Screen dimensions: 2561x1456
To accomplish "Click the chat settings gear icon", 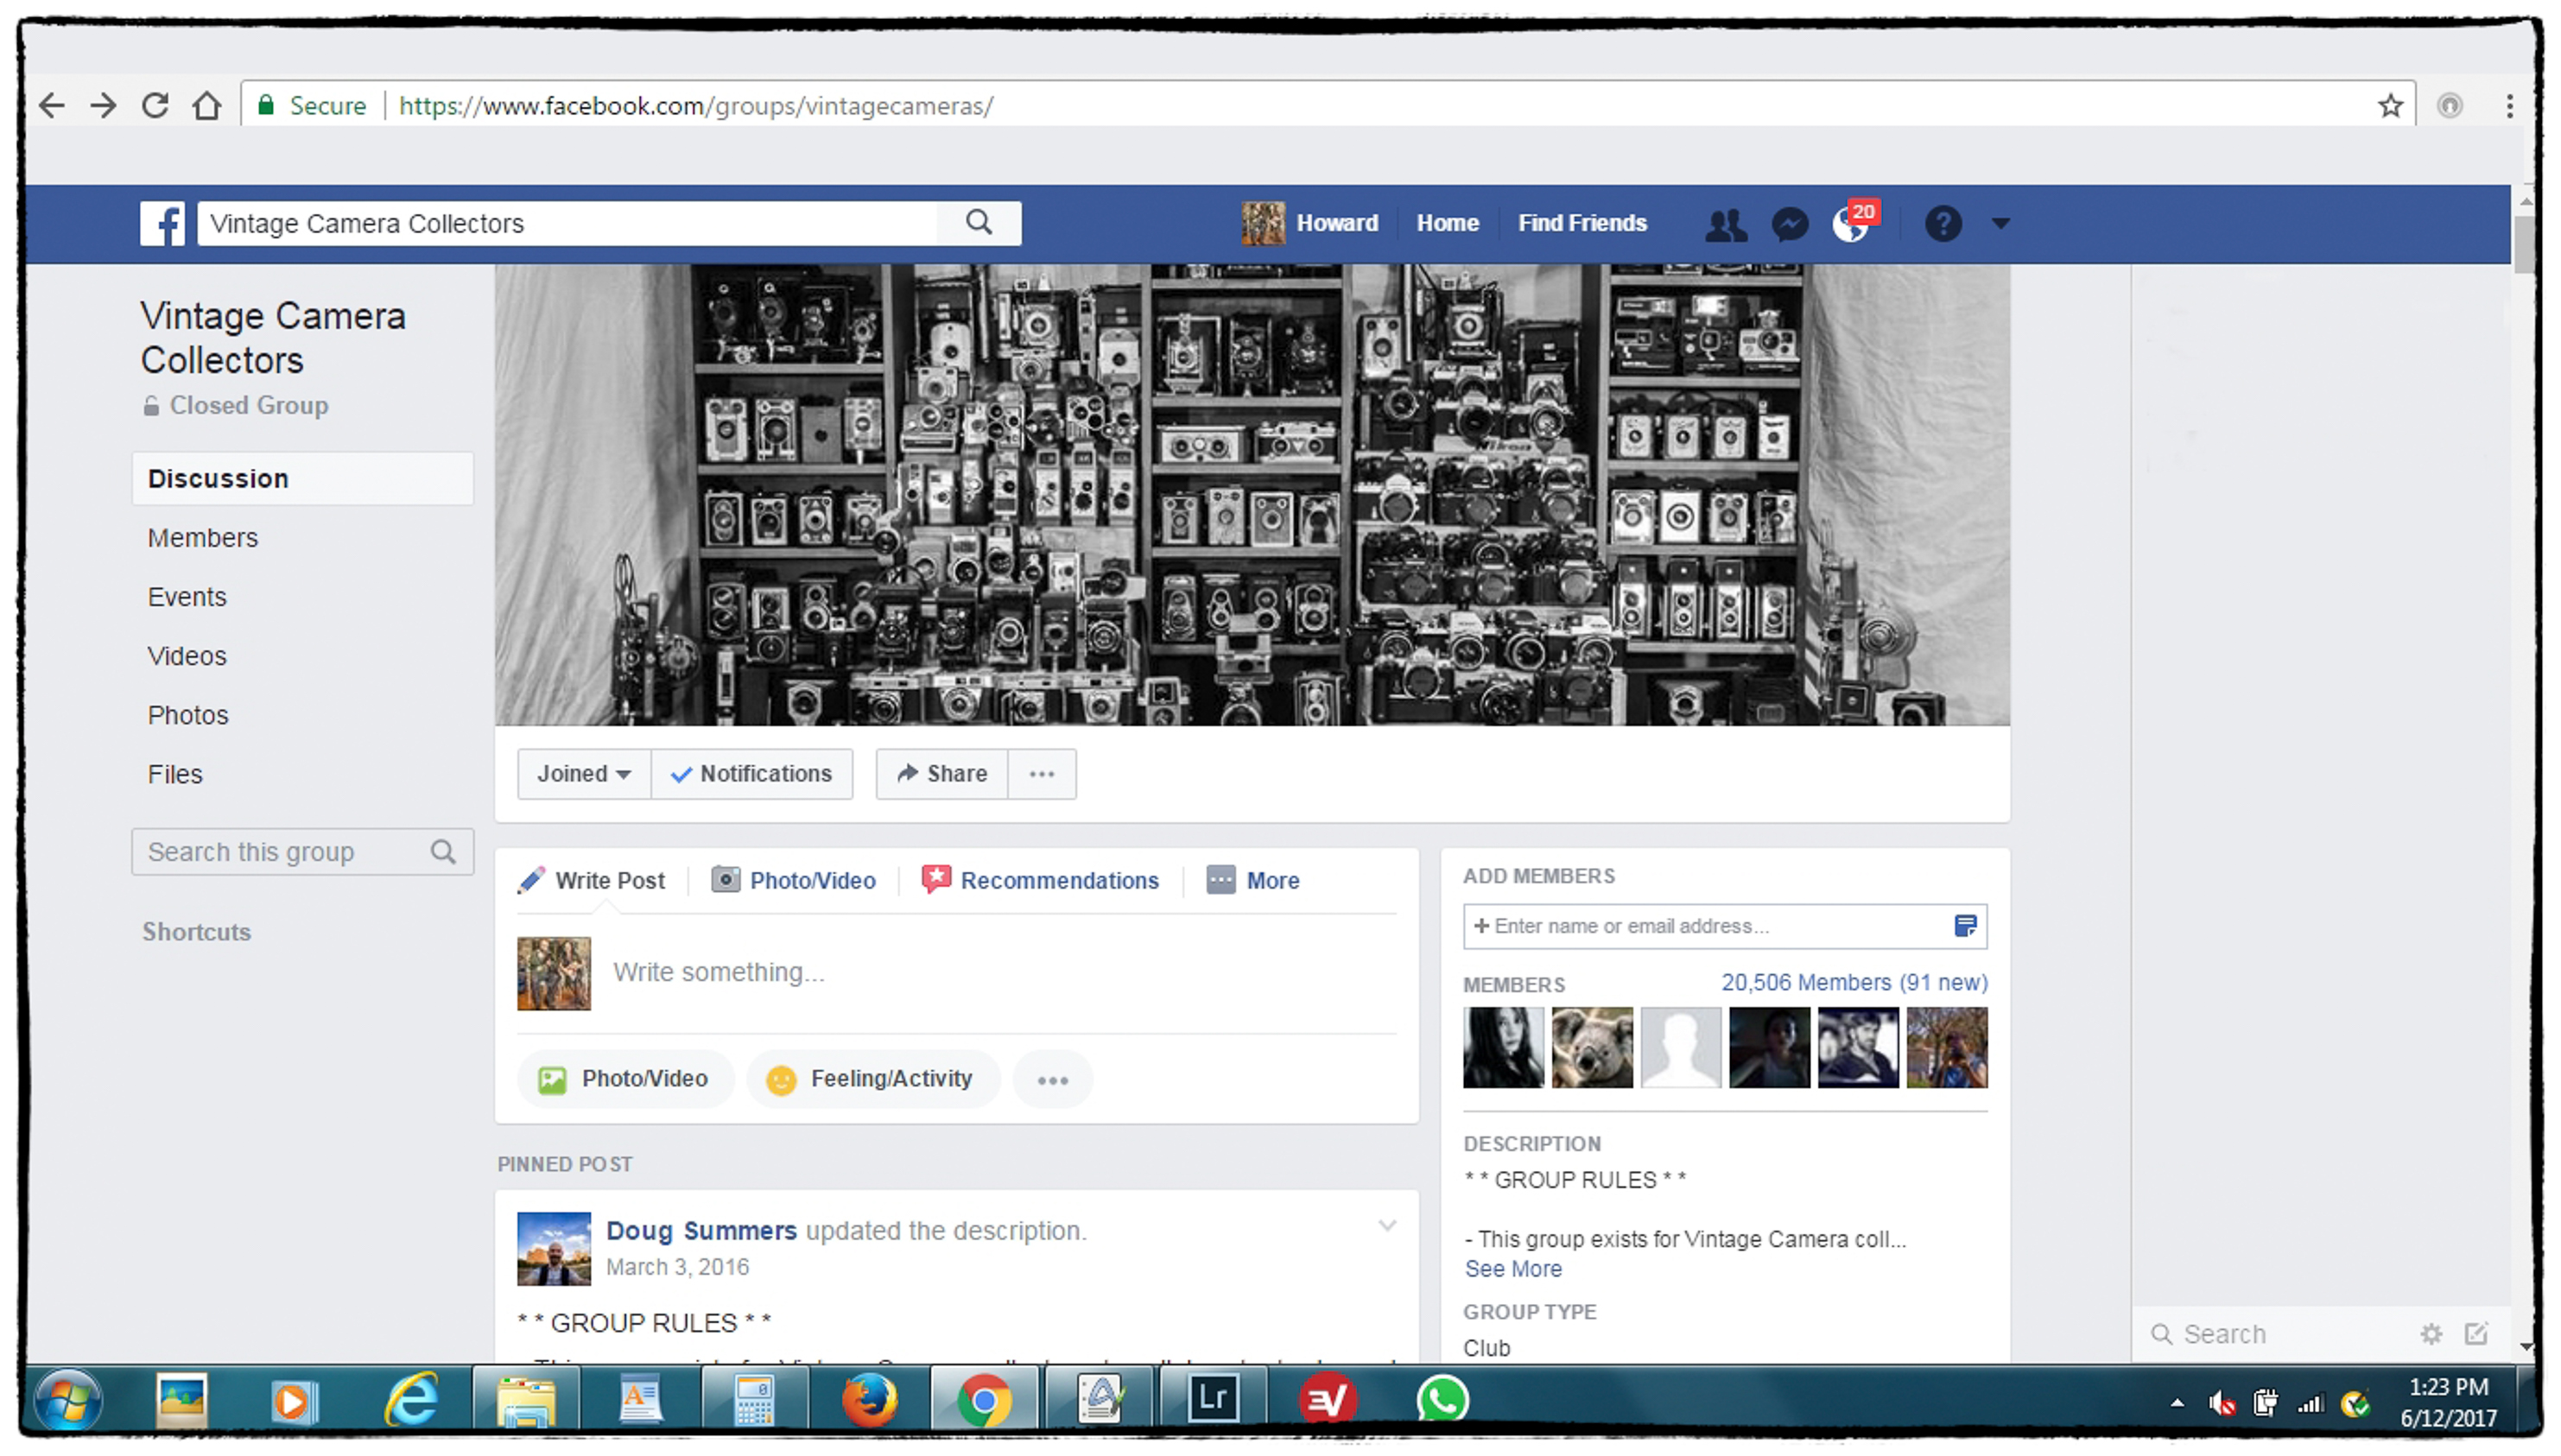I will [2430, 1334].
